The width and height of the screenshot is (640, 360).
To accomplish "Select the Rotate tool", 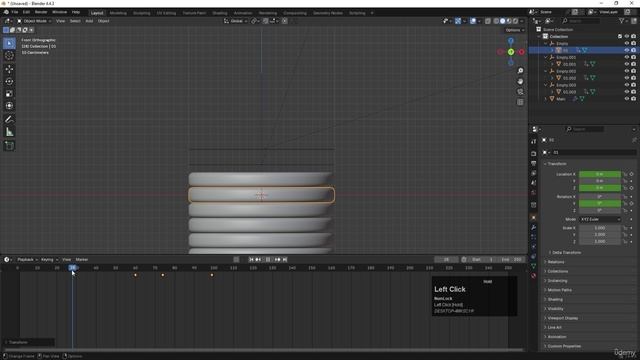I will (9, 81).
